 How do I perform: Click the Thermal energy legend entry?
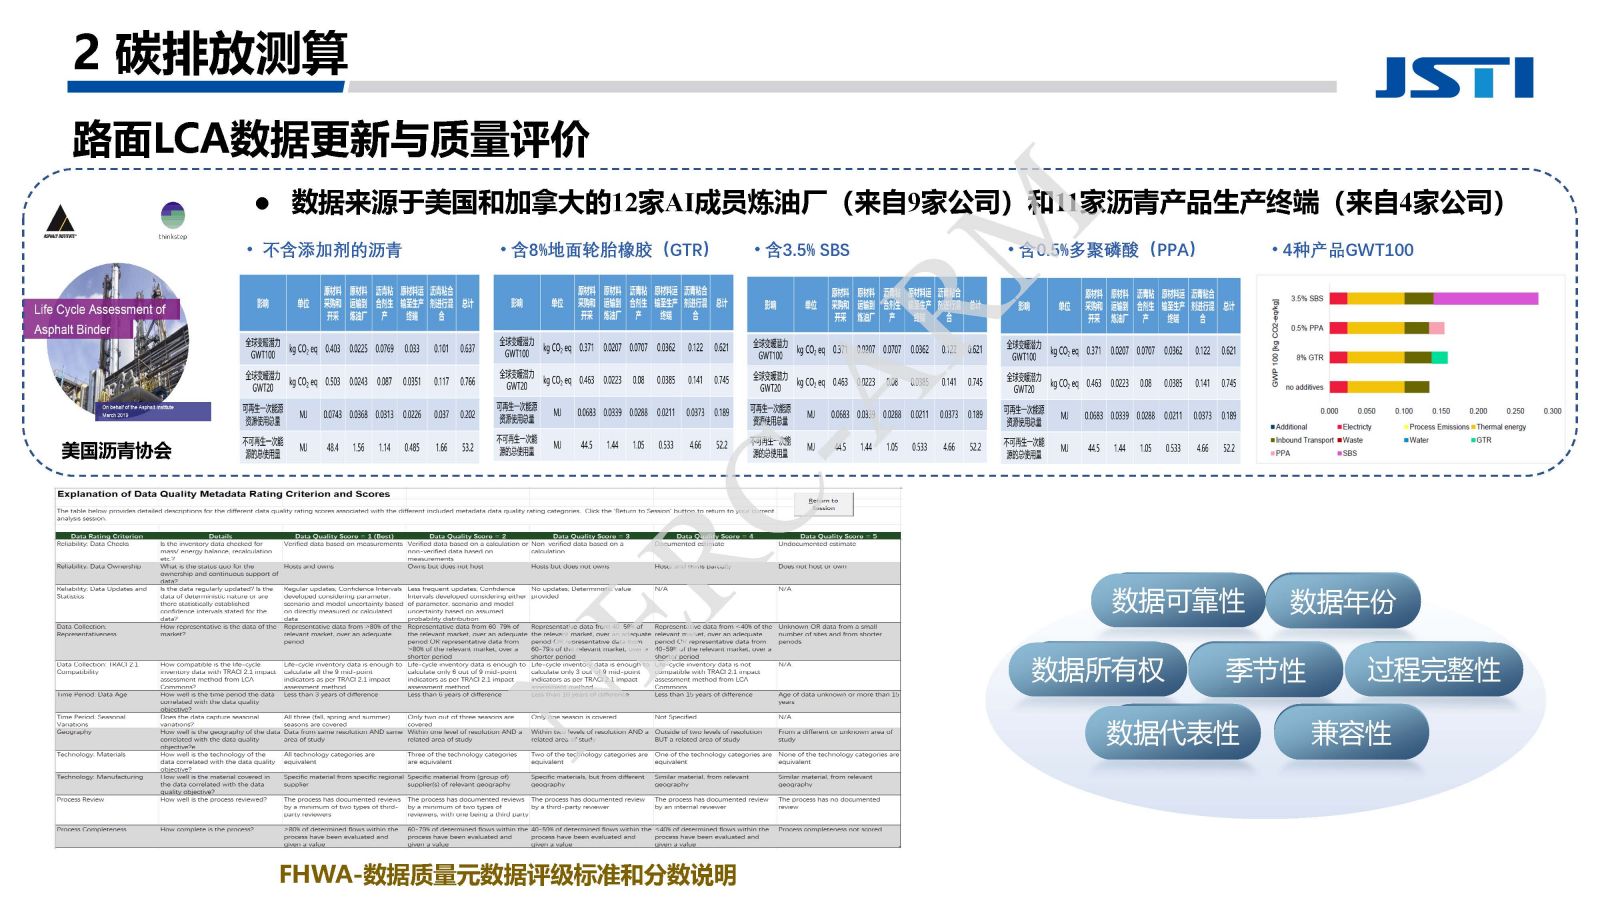point(1498,427)
